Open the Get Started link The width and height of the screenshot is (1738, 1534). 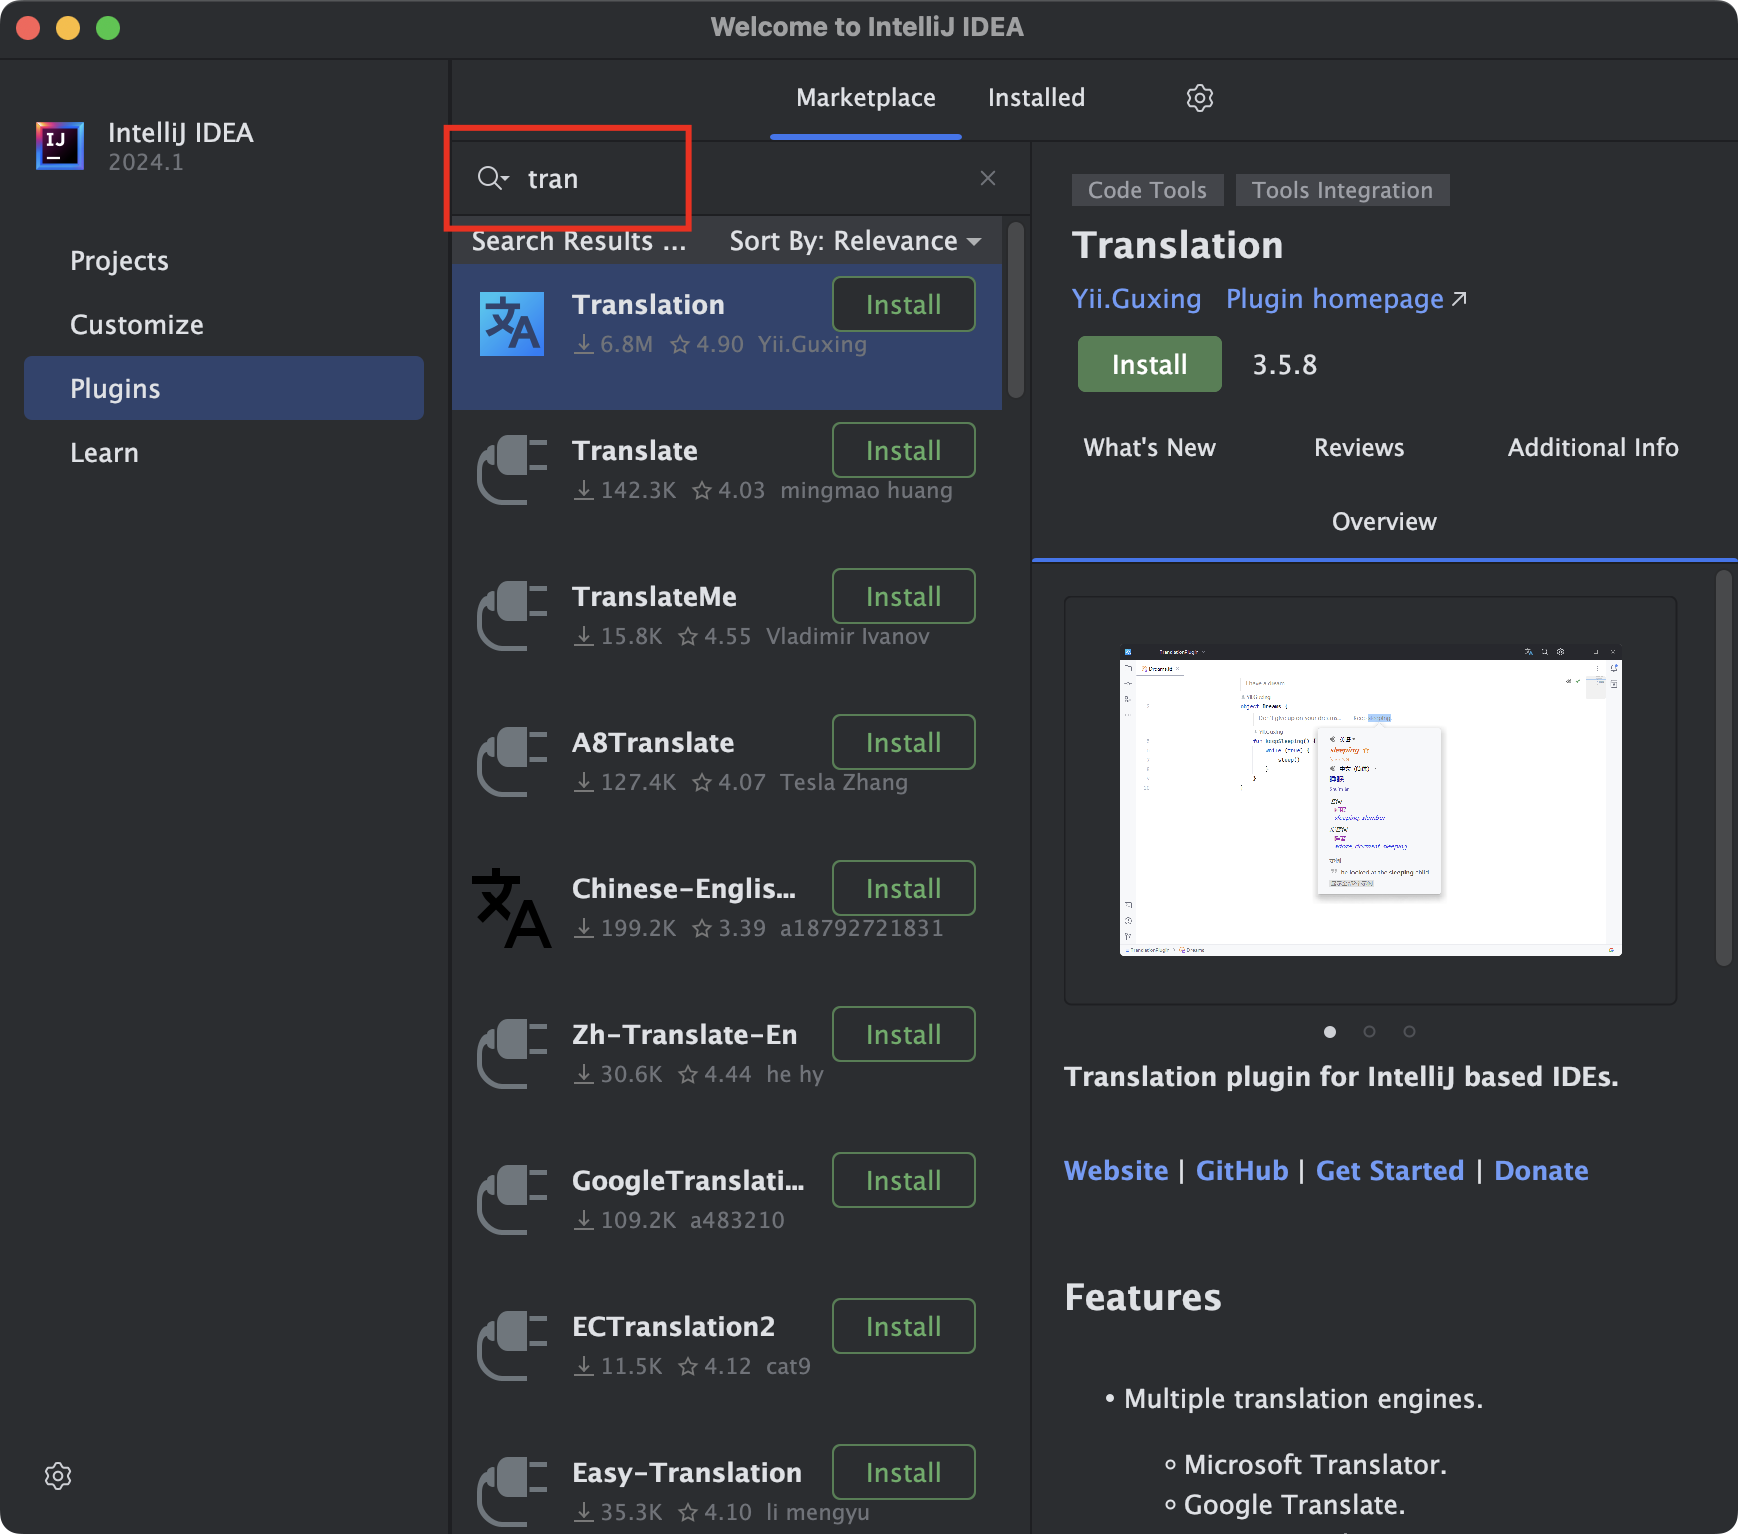pos(1390,1171)
